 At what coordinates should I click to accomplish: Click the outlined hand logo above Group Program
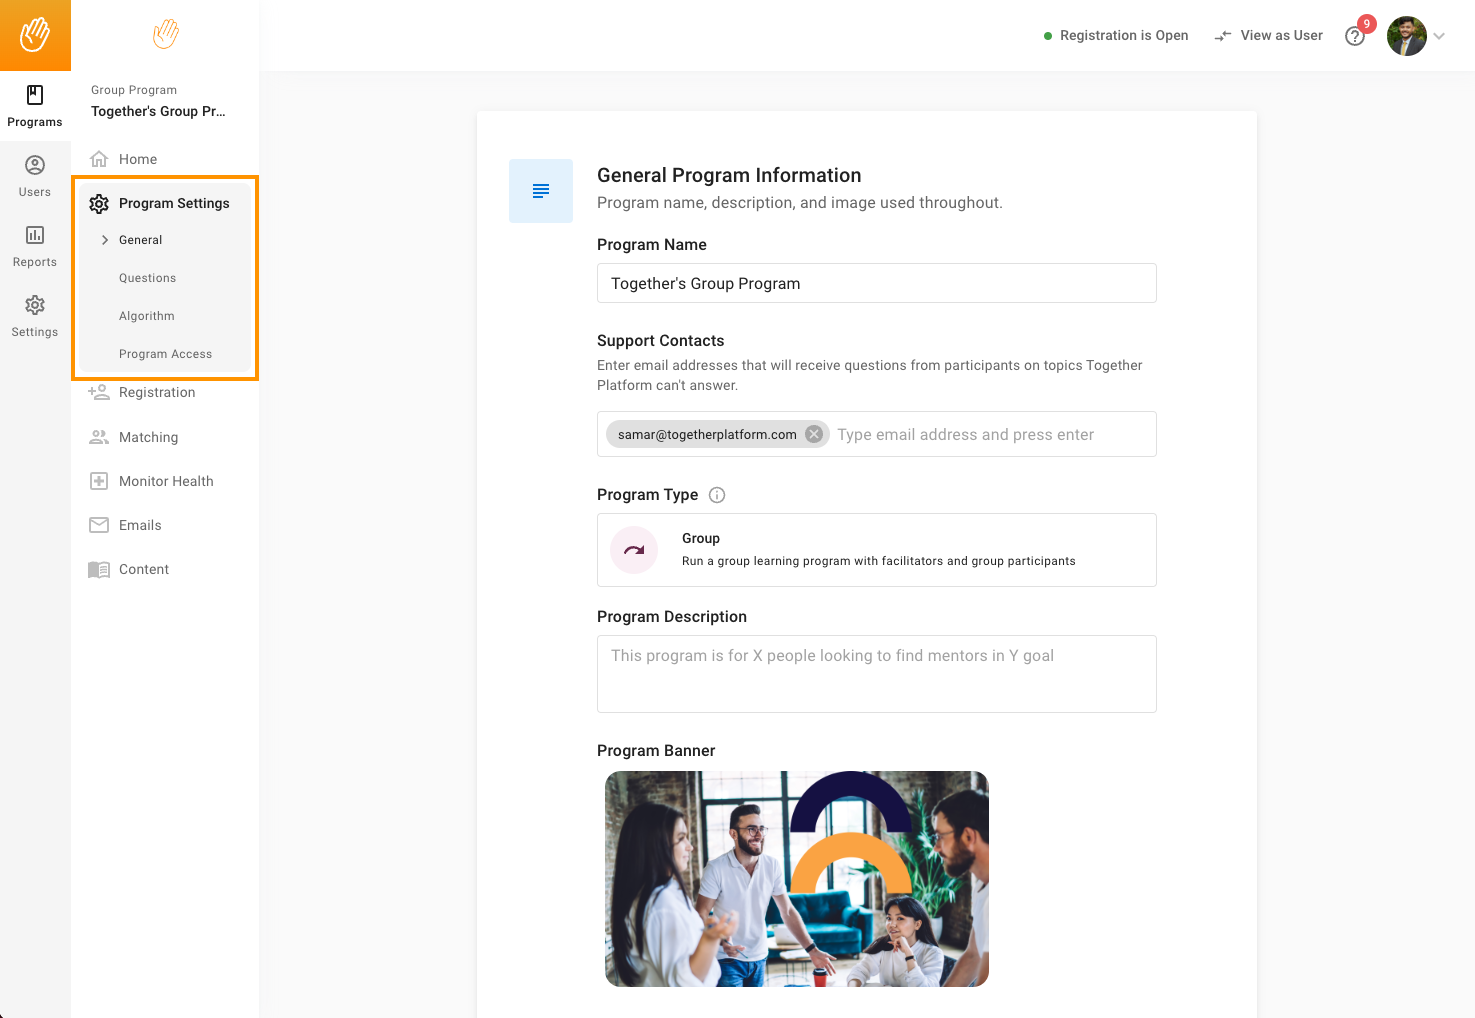[x=165, y=34]
